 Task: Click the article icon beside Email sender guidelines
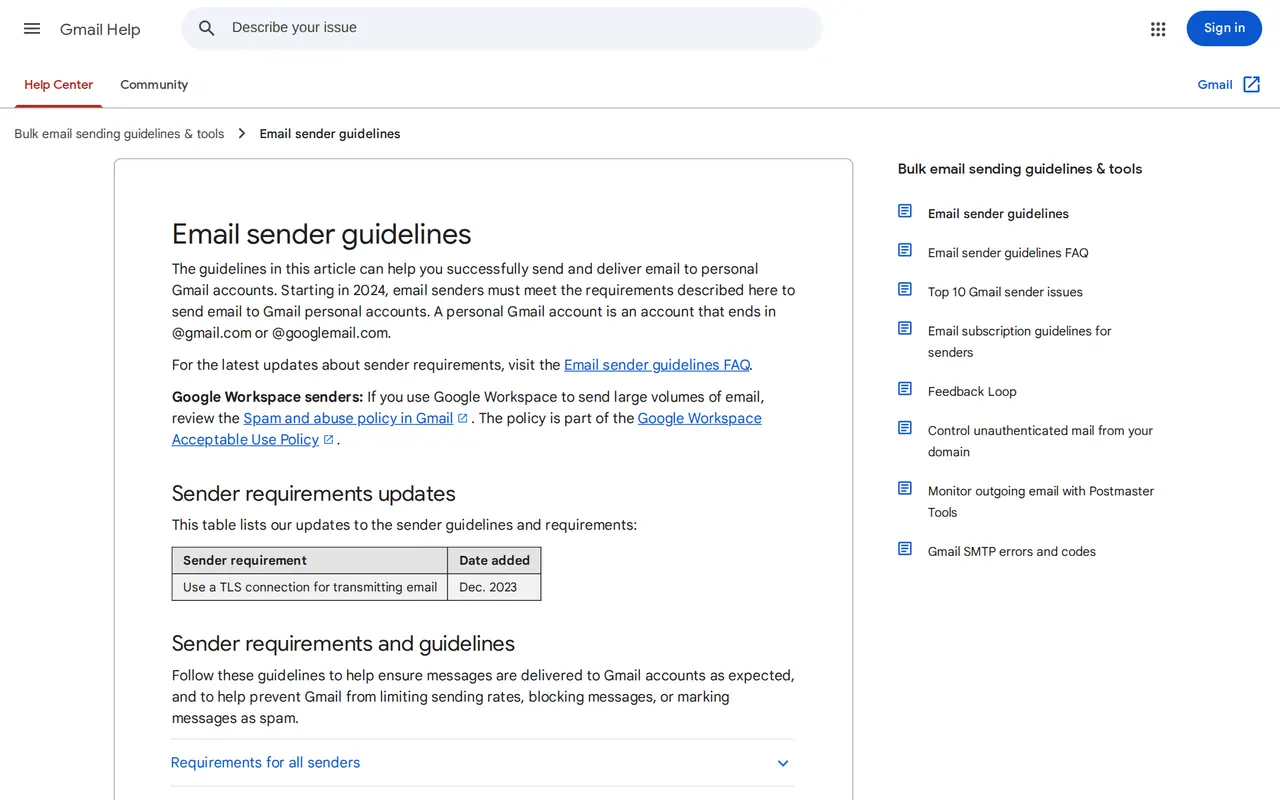coord(905,211)
